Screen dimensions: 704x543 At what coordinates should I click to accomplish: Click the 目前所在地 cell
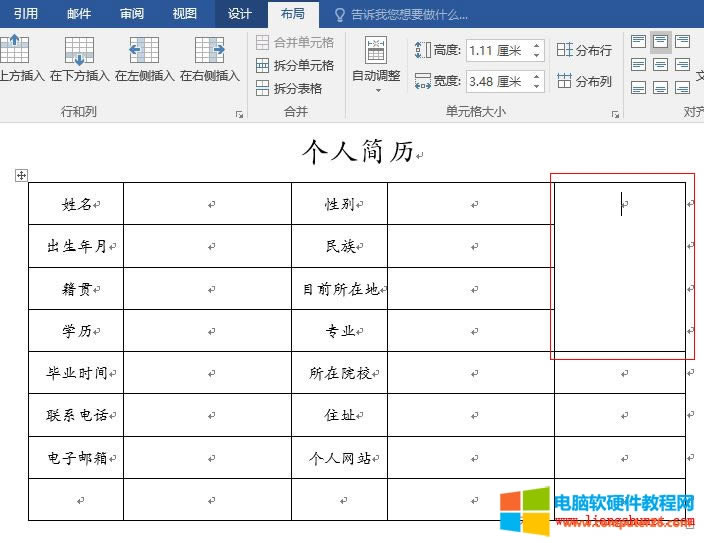point(339,288)
